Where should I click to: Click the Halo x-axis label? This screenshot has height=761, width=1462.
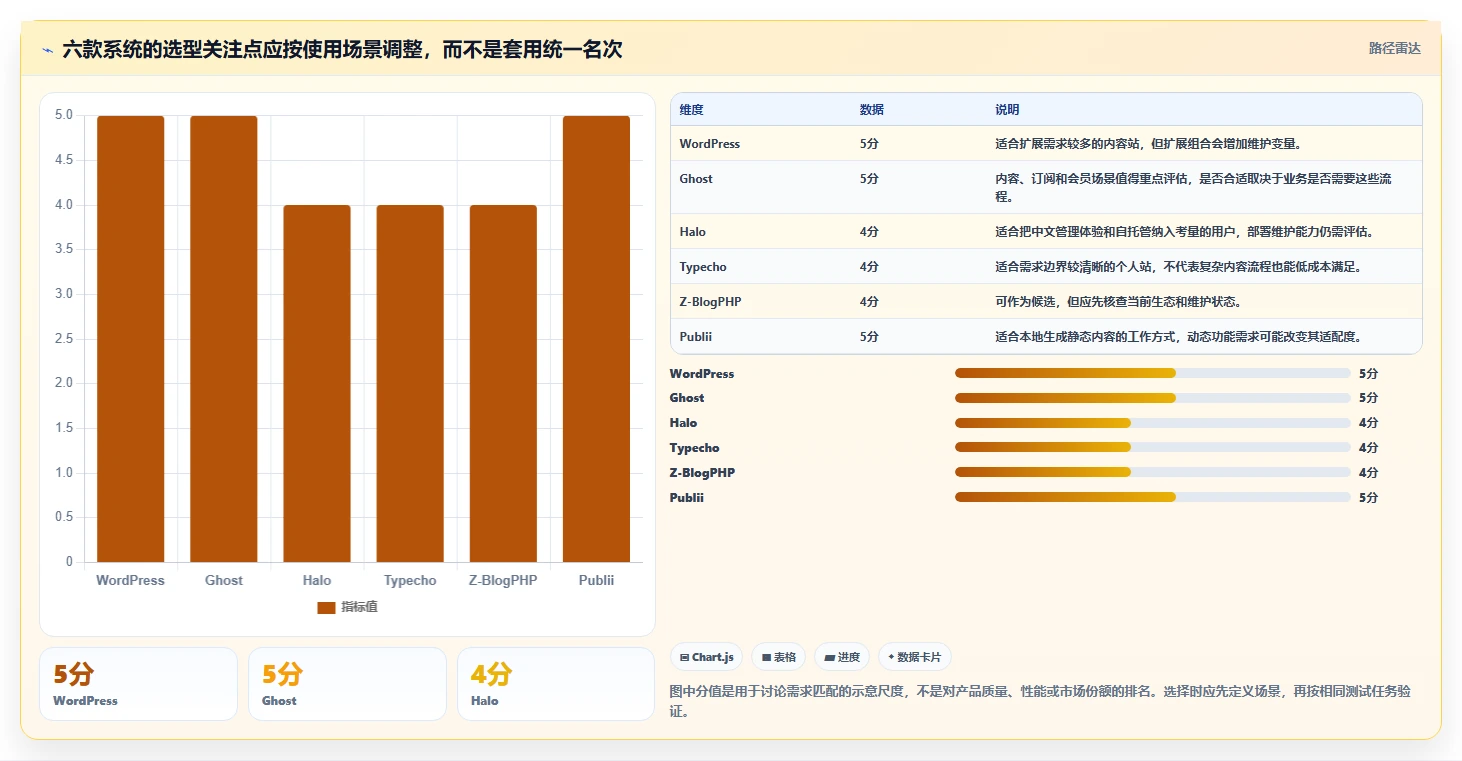tap(317, 580)
